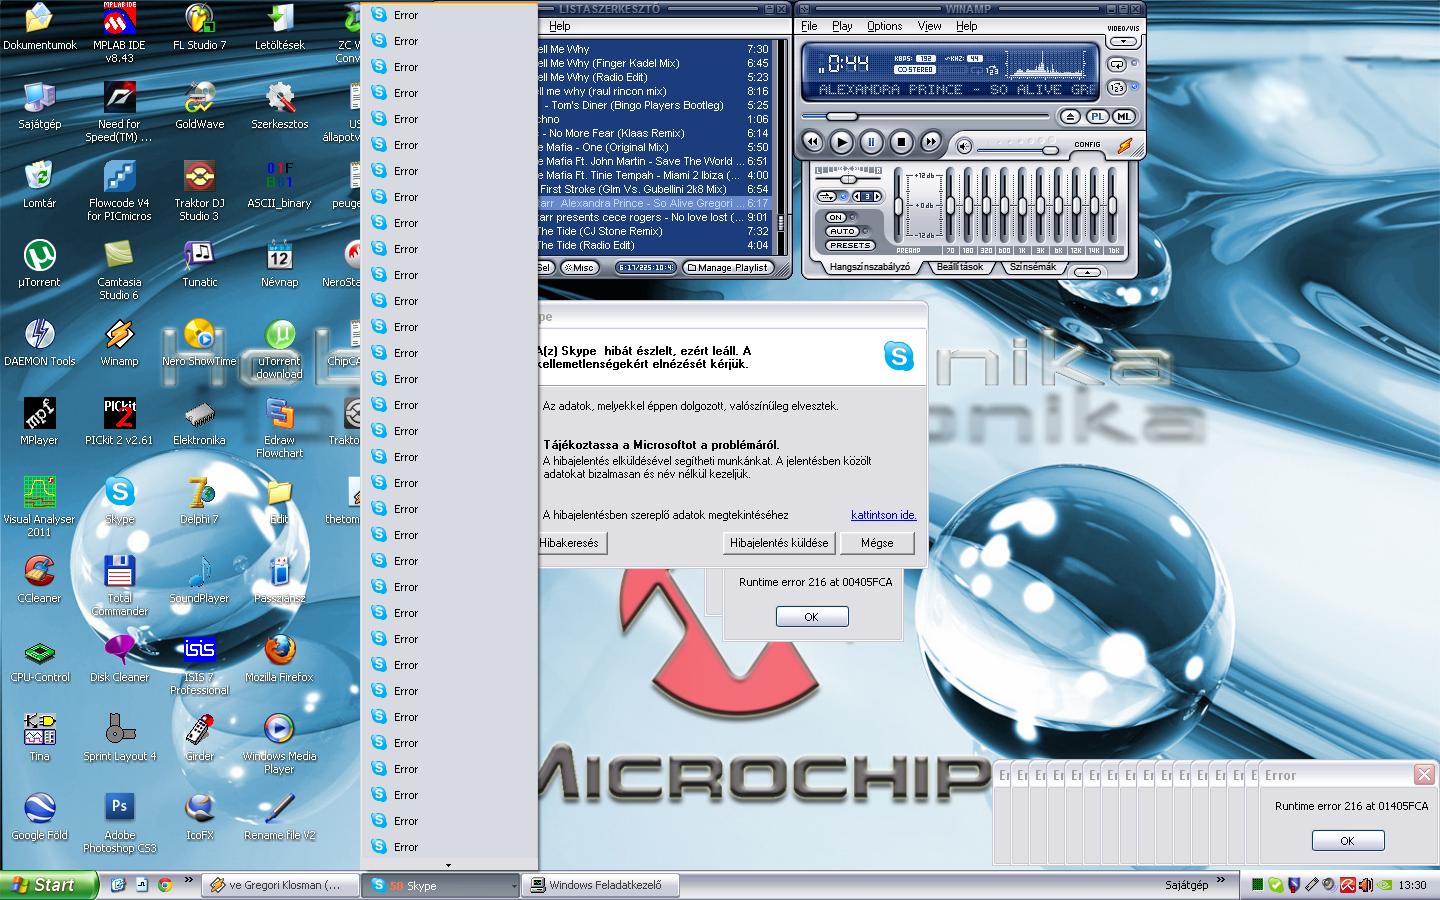Select the CCleaner desktop icon
Image resolution: width=1440 pixels, height=900 pixels.
point(39,580)
